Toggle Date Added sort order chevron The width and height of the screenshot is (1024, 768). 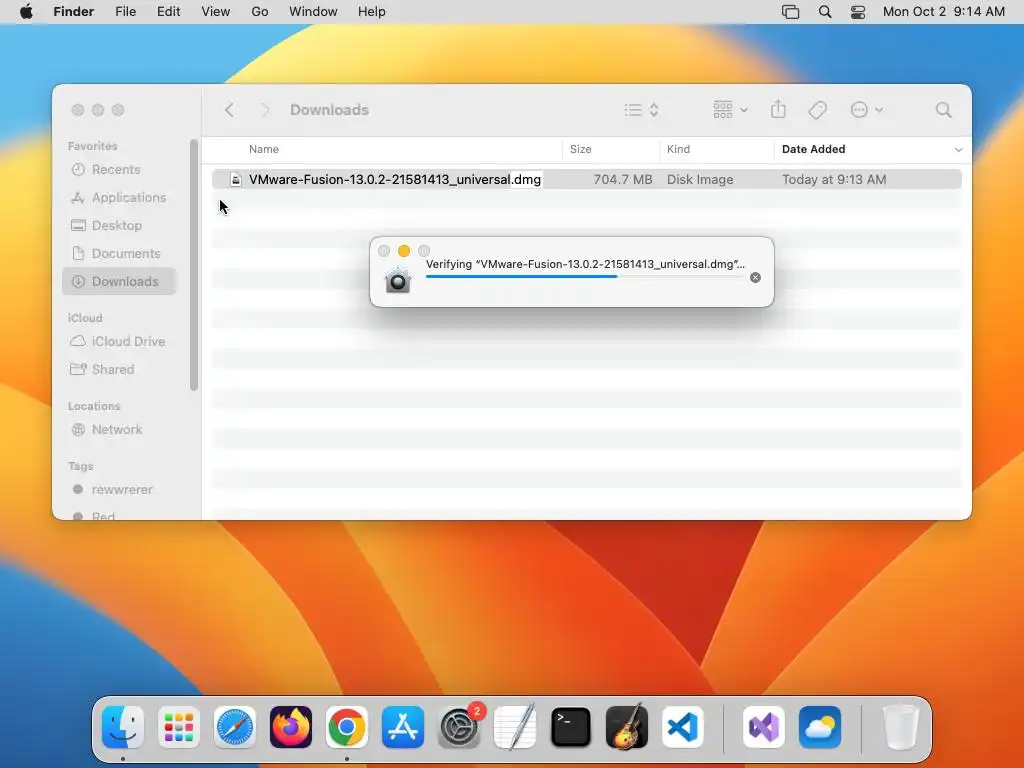click(x=958, y=150)
